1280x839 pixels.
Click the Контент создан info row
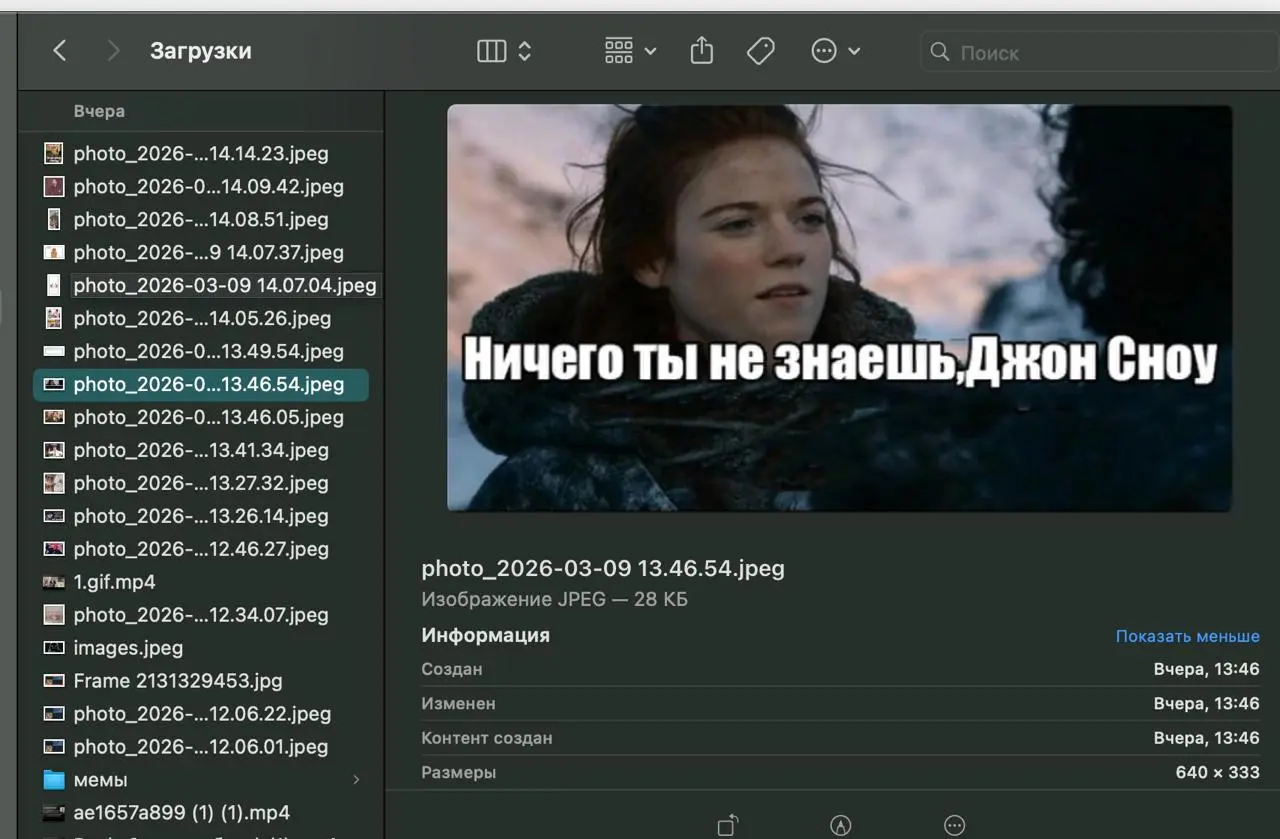pos(840,738)
